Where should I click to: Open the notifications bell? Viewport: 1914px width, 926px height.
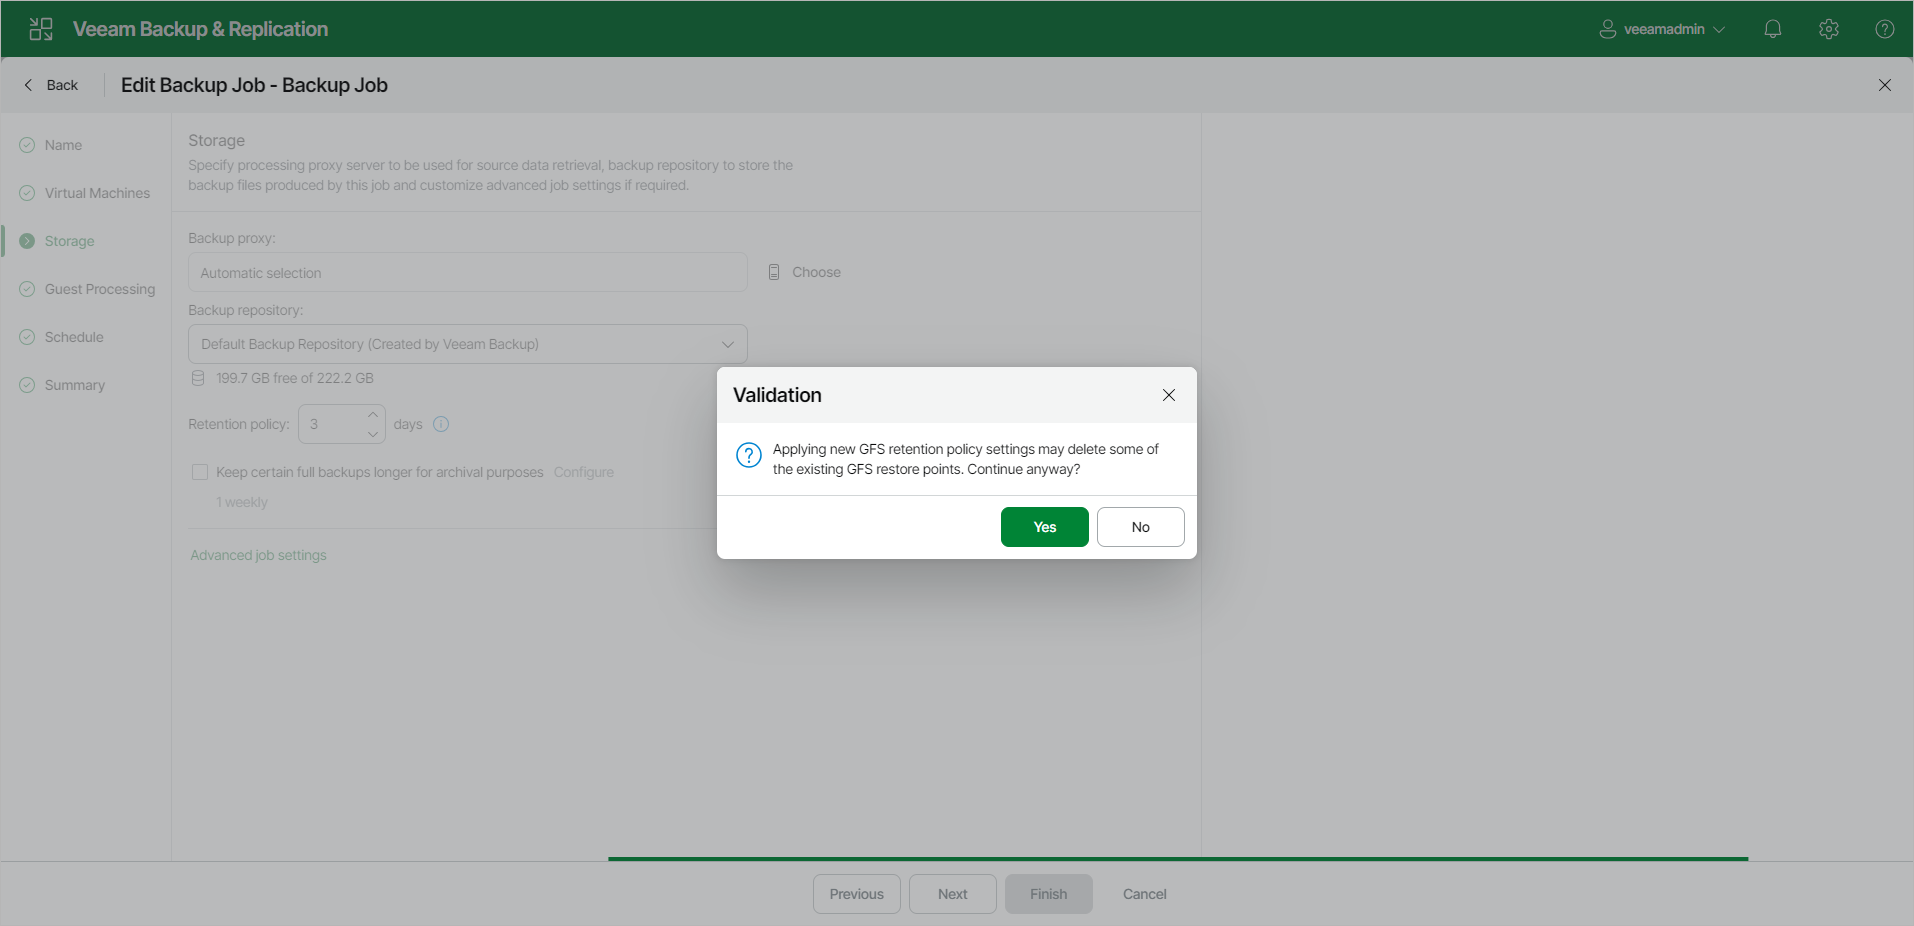click(x=1773, y=29)
